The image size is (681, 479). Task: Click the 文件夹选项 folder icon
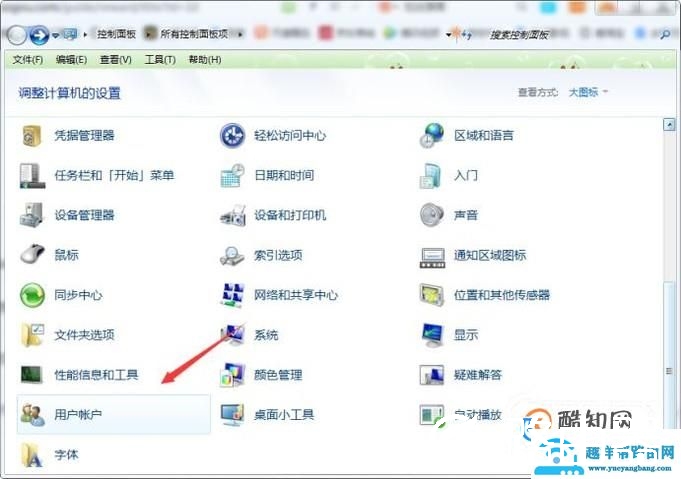click(x=33, y=335)
